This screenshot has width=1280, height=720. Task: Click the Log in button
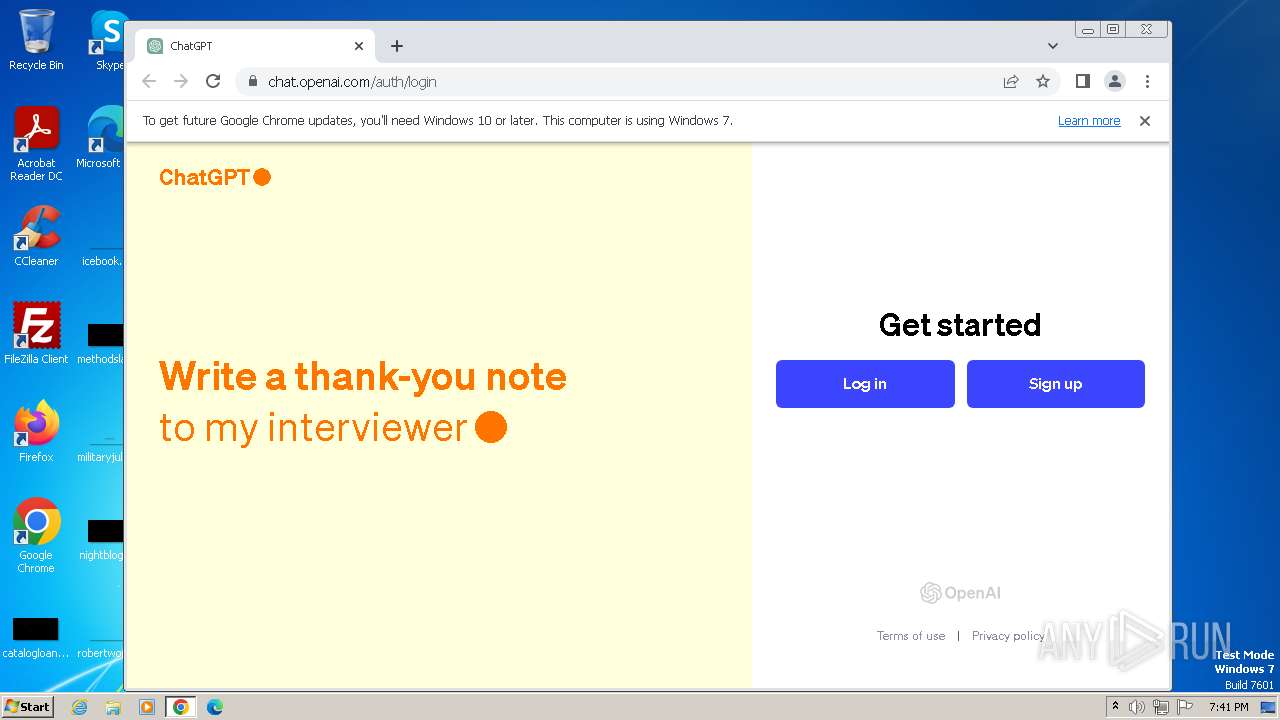point(865,384)
